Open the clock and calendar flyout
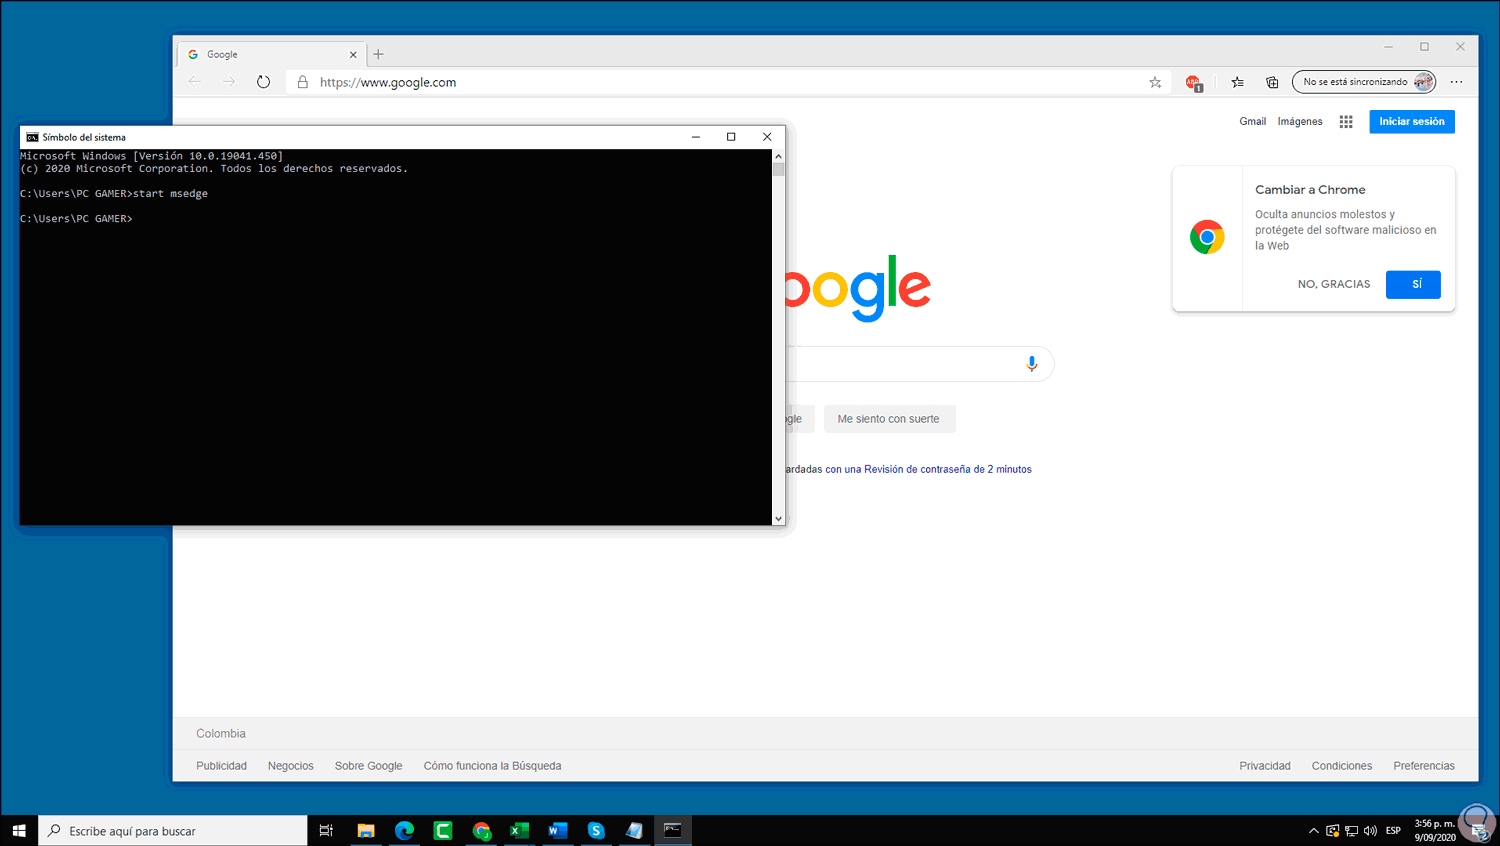Image resolution: width=1500 pixels, height=846 pixels. point(1435,831)
